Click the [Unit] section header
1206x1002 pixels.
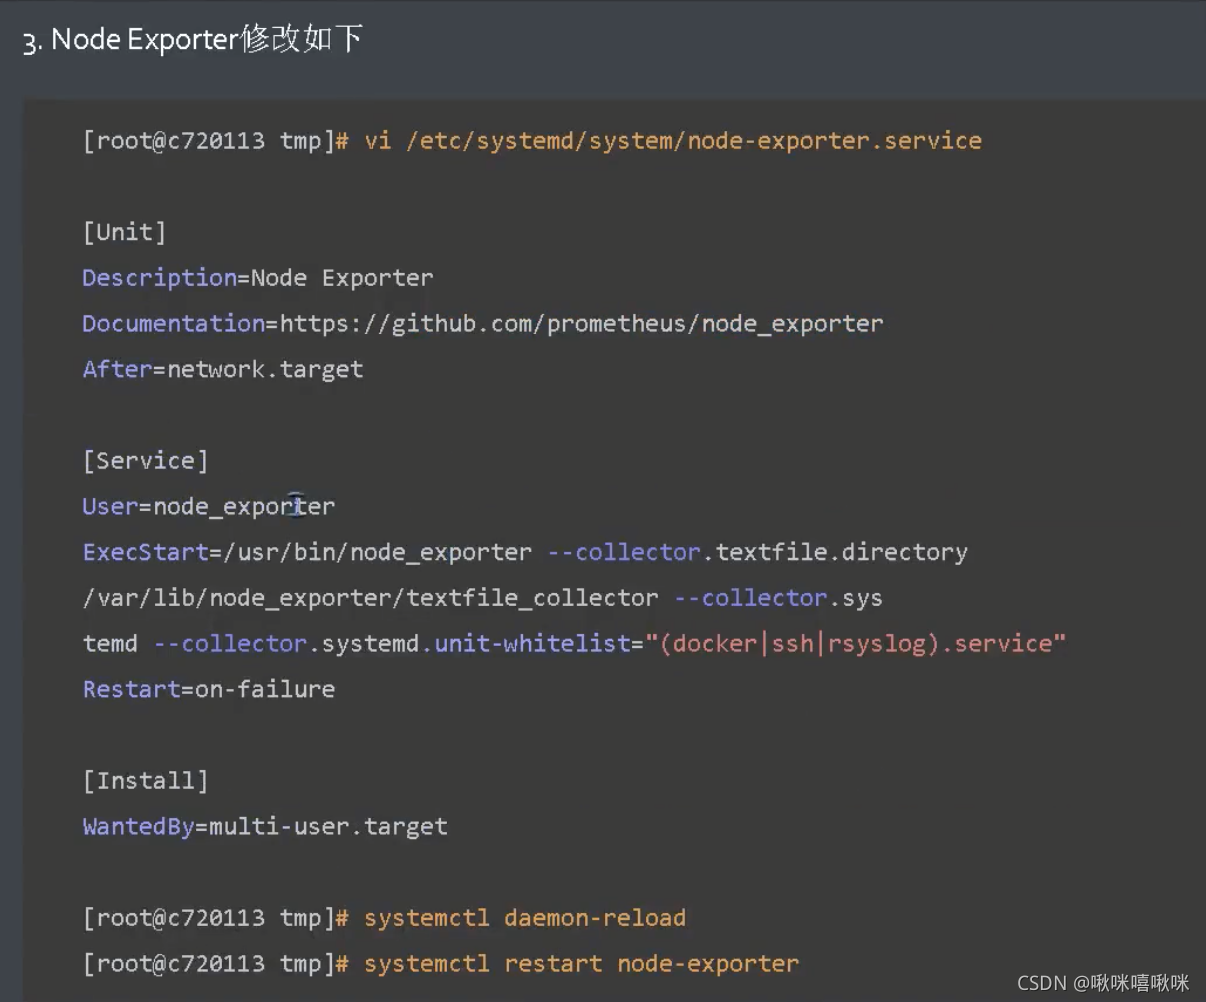(x=124, y=232)
